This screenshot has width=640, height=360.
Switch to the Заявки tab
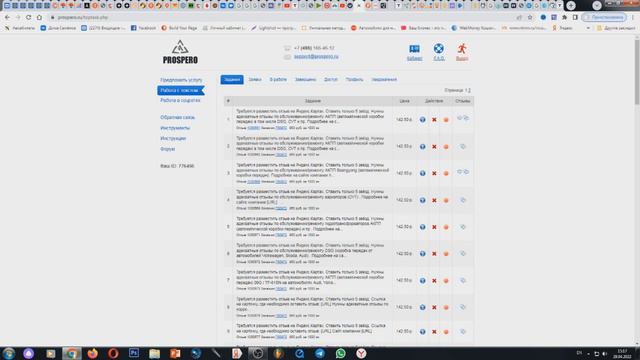click(255, 80)
